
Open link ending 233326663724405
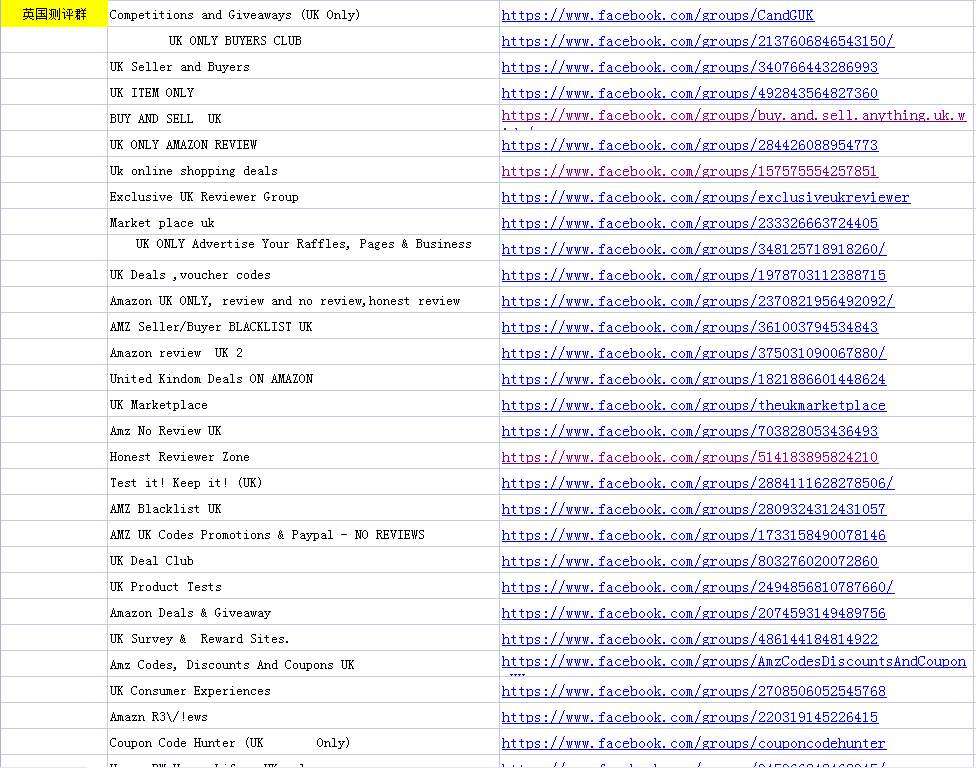click(x=690, y=223)
